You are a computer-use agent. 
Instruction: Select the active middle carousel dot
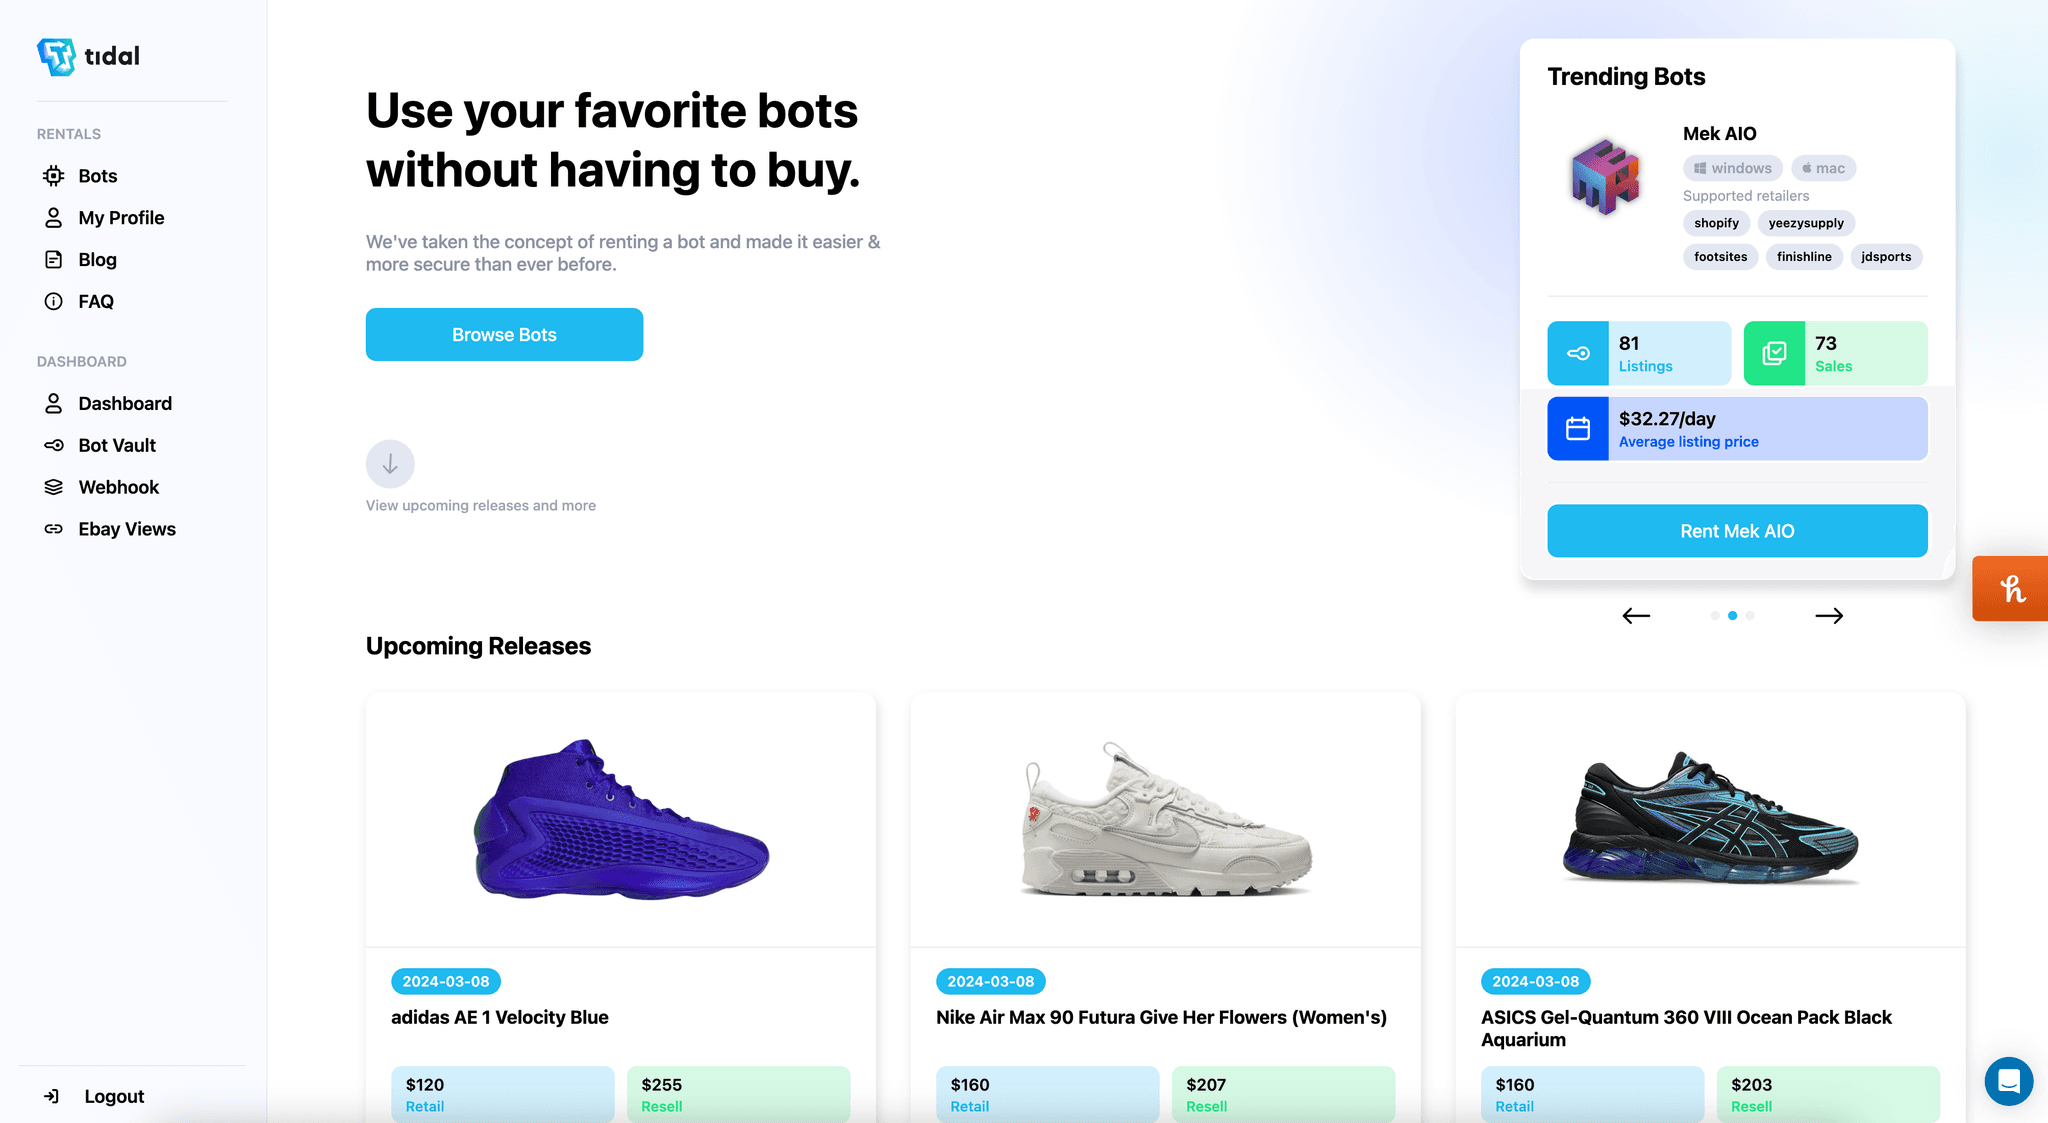(1732, 616)
